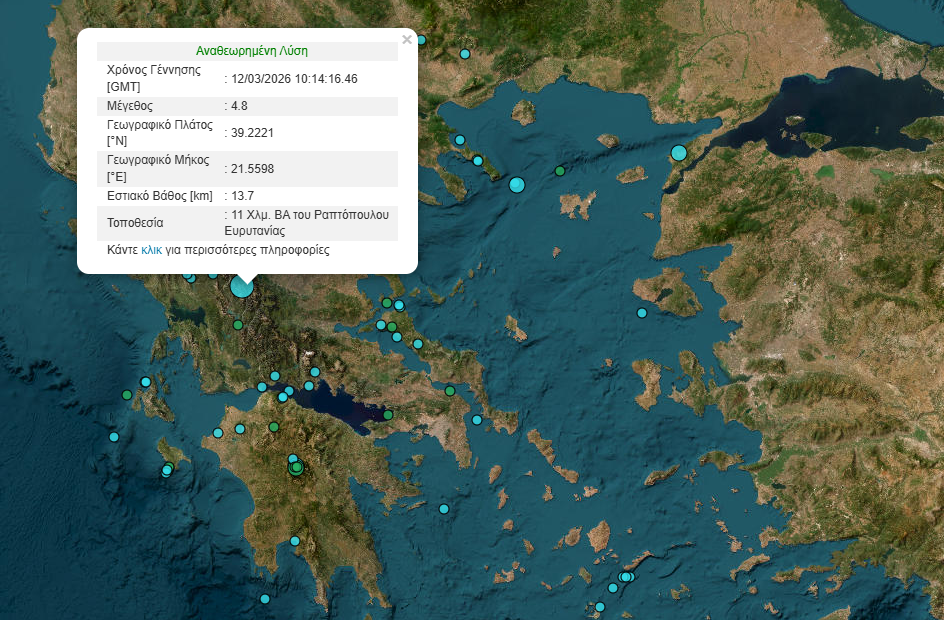944x620 pixels.
Task: Select the isolated cyan marker in the Ionian Sea west of Zakynthos
Action: (114, 437)
